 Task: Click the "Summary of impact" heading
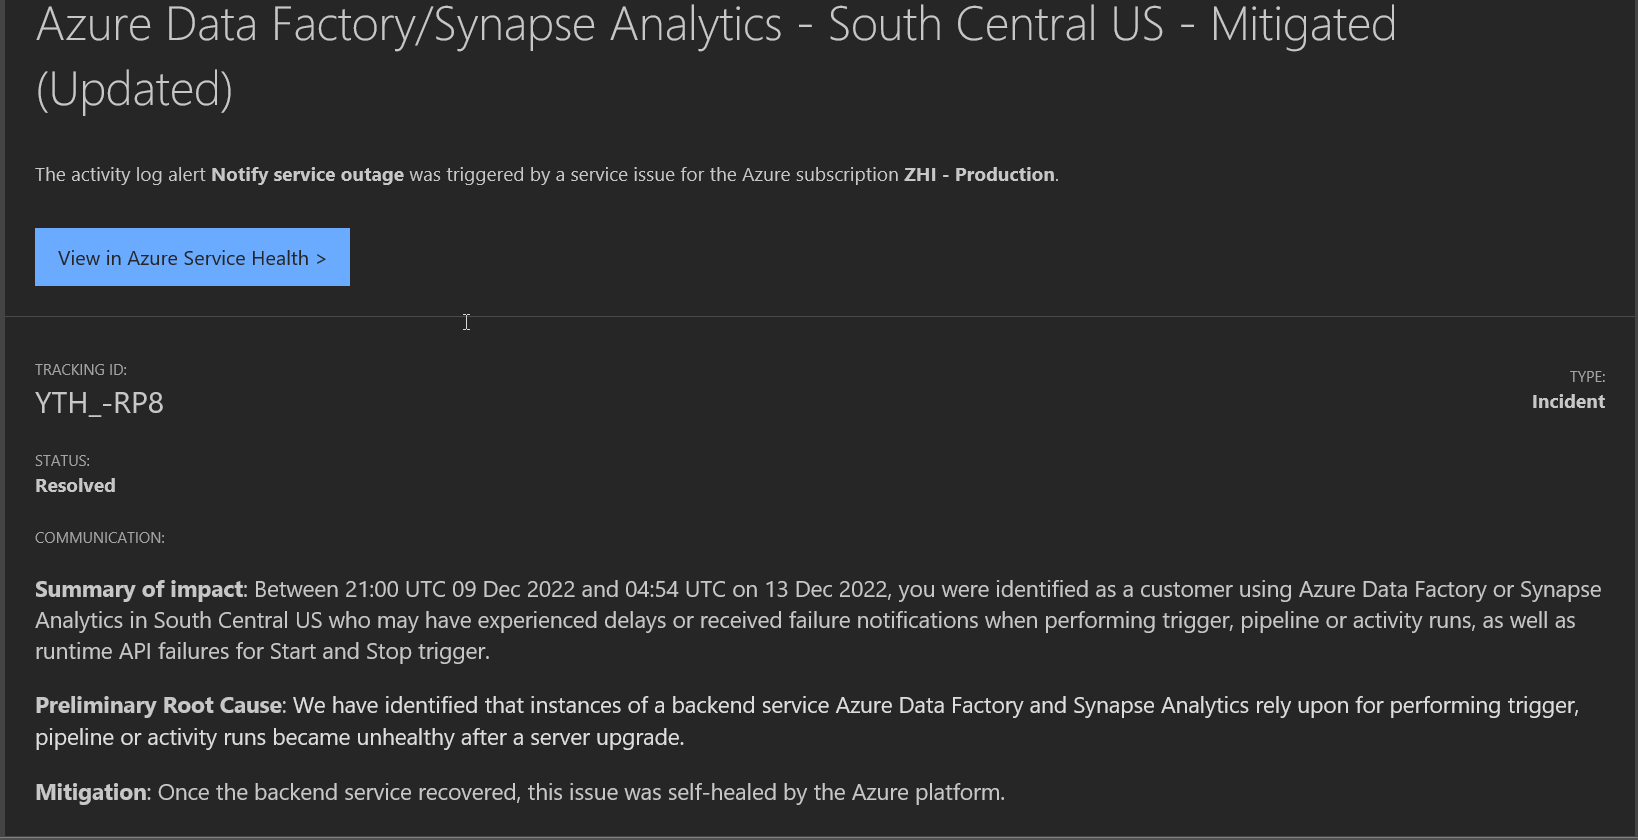[139, 590]
